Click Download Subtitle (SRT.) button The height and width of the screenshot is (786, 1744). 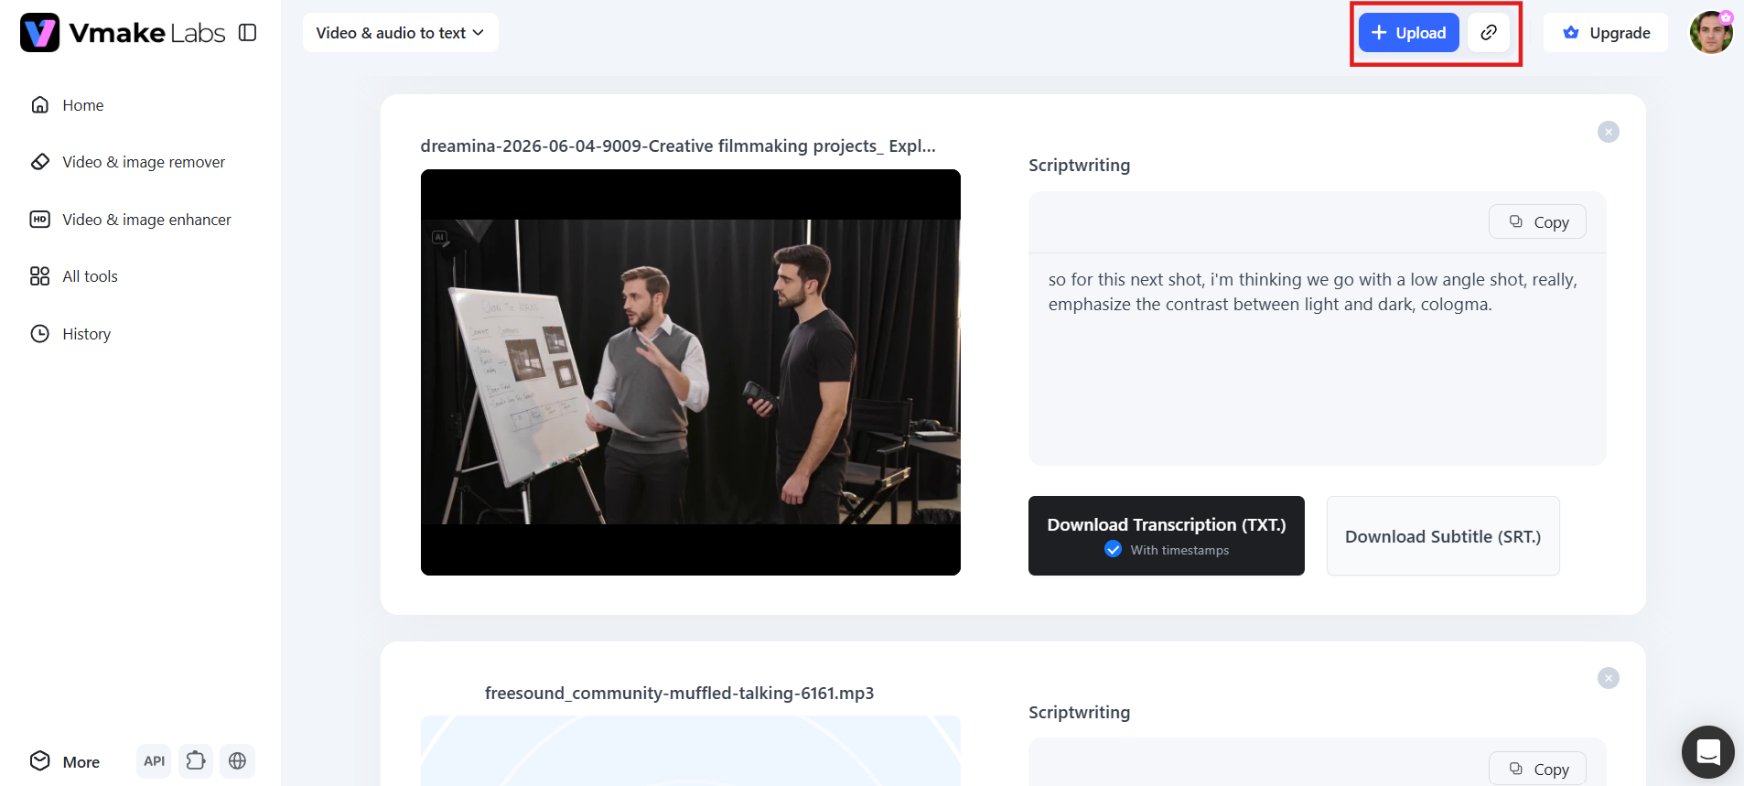point(1442,536)
